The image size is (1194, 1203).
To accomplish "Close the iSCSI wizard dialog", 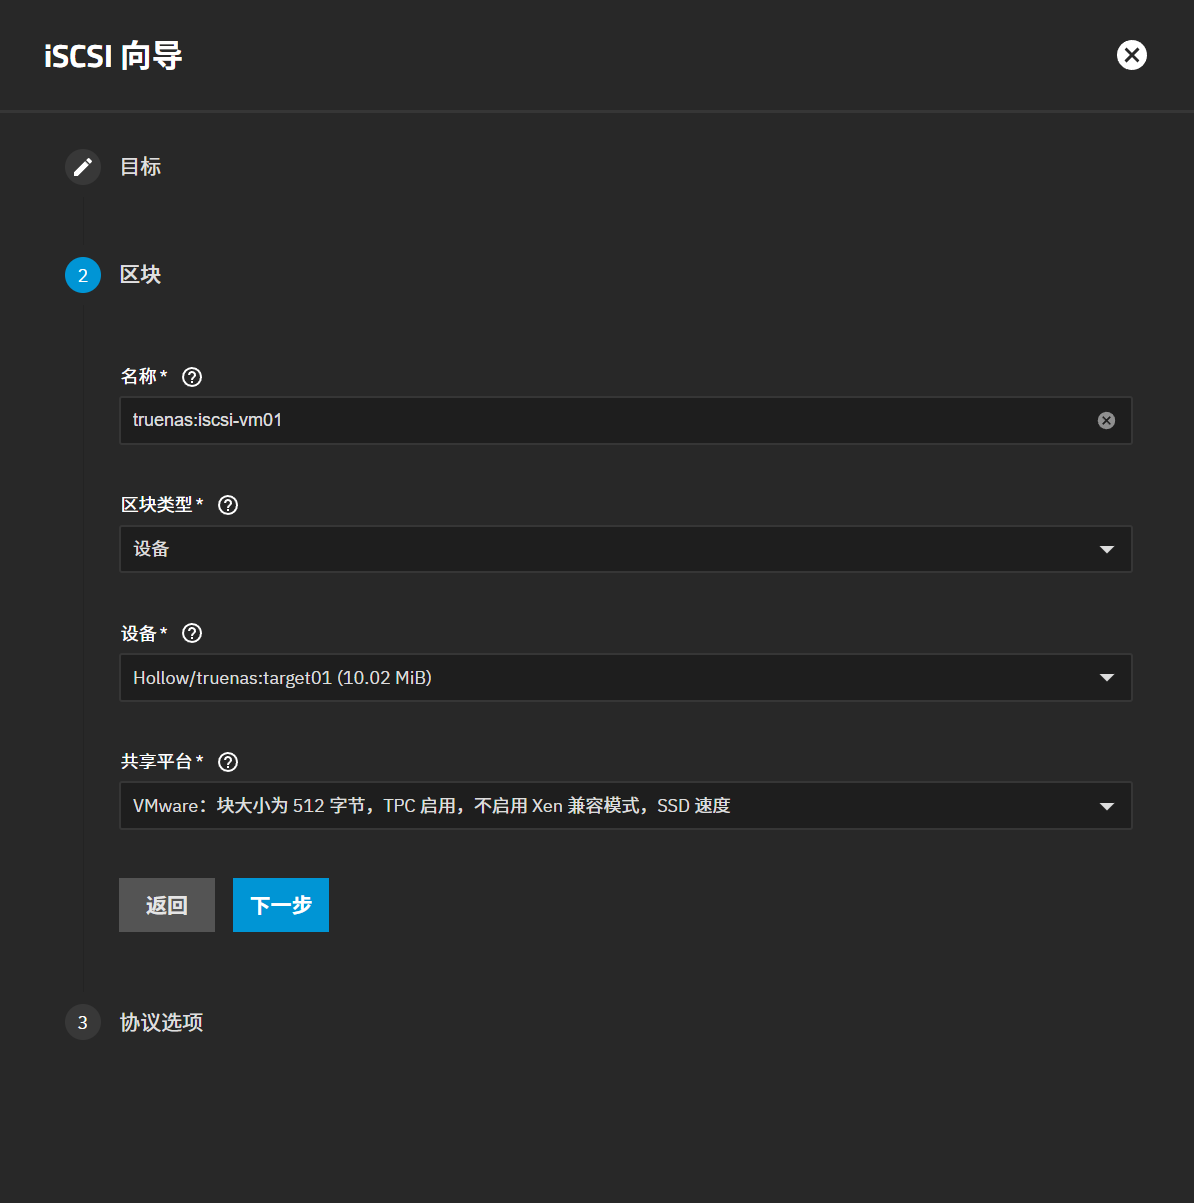I will [x=1131, y=55].
